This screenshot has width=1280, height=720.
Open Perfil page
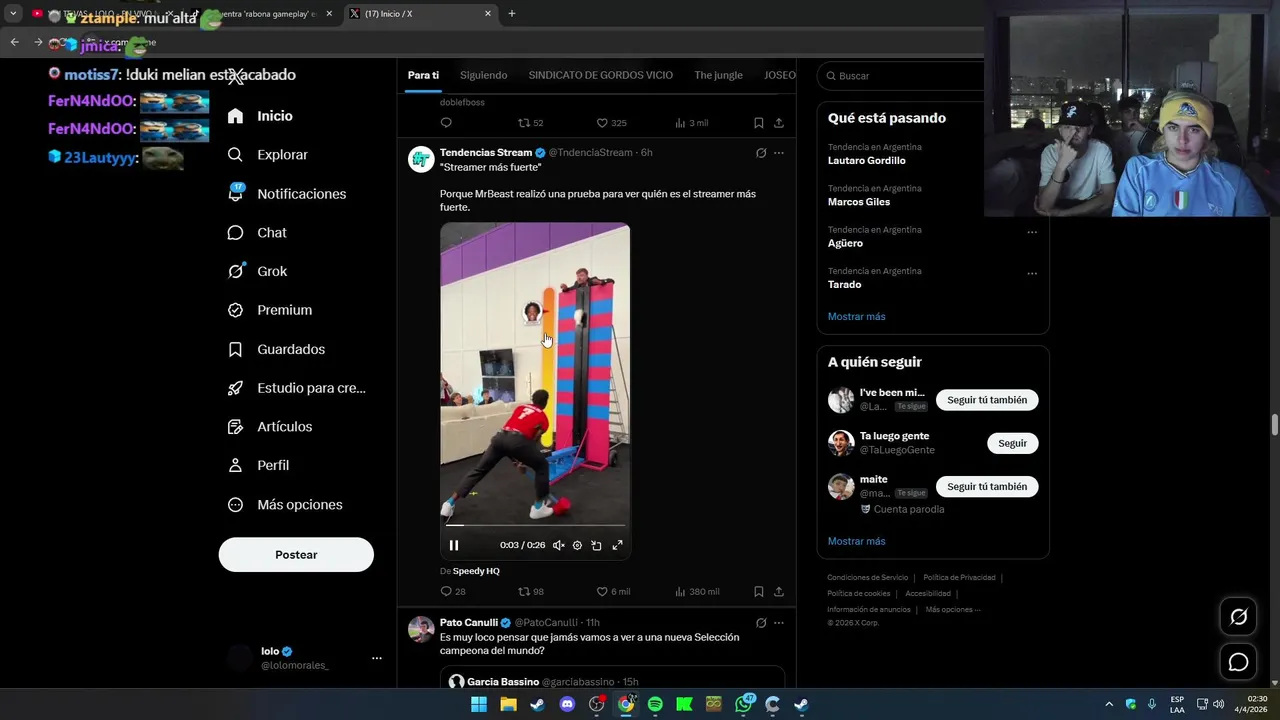258,465
